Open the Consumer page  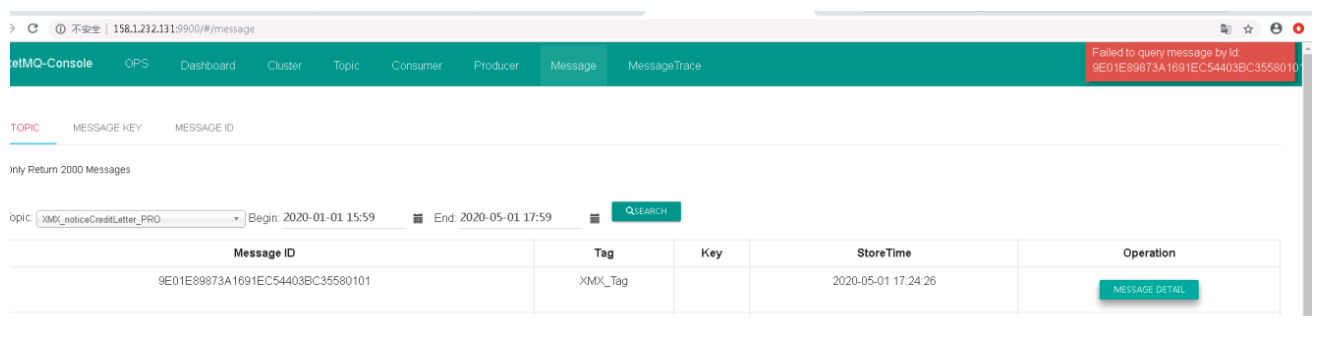pos(417,65)
